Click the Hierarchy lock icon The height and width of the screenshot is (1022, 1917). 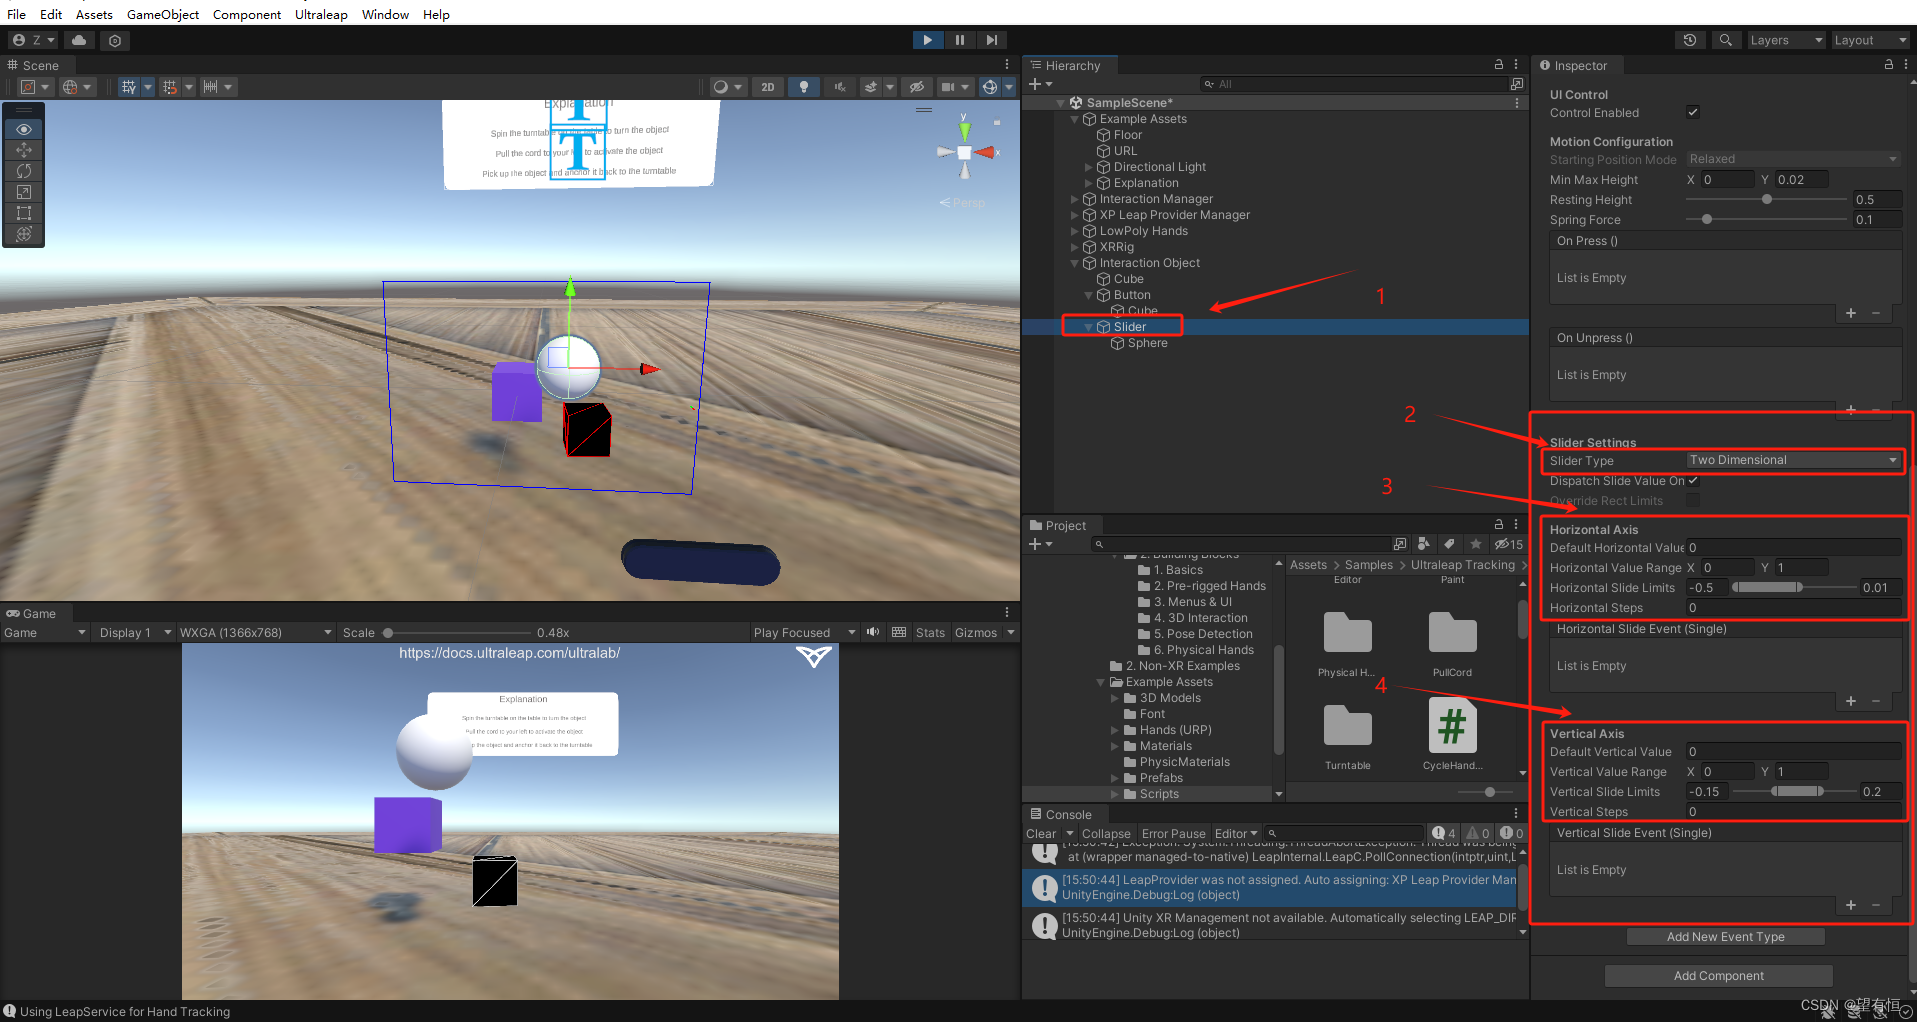point(1499,64)
